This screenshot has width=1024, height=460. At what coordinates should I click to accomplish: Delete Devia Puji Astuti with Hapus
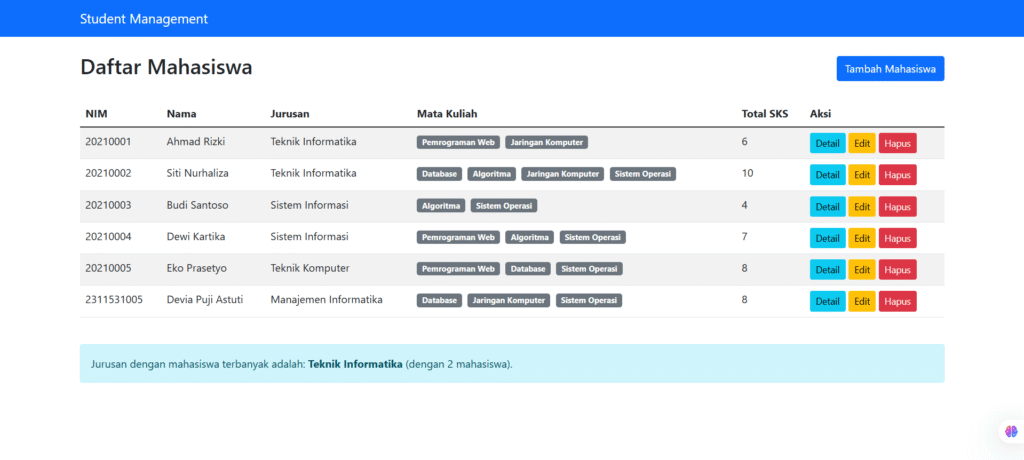[897, 301]
